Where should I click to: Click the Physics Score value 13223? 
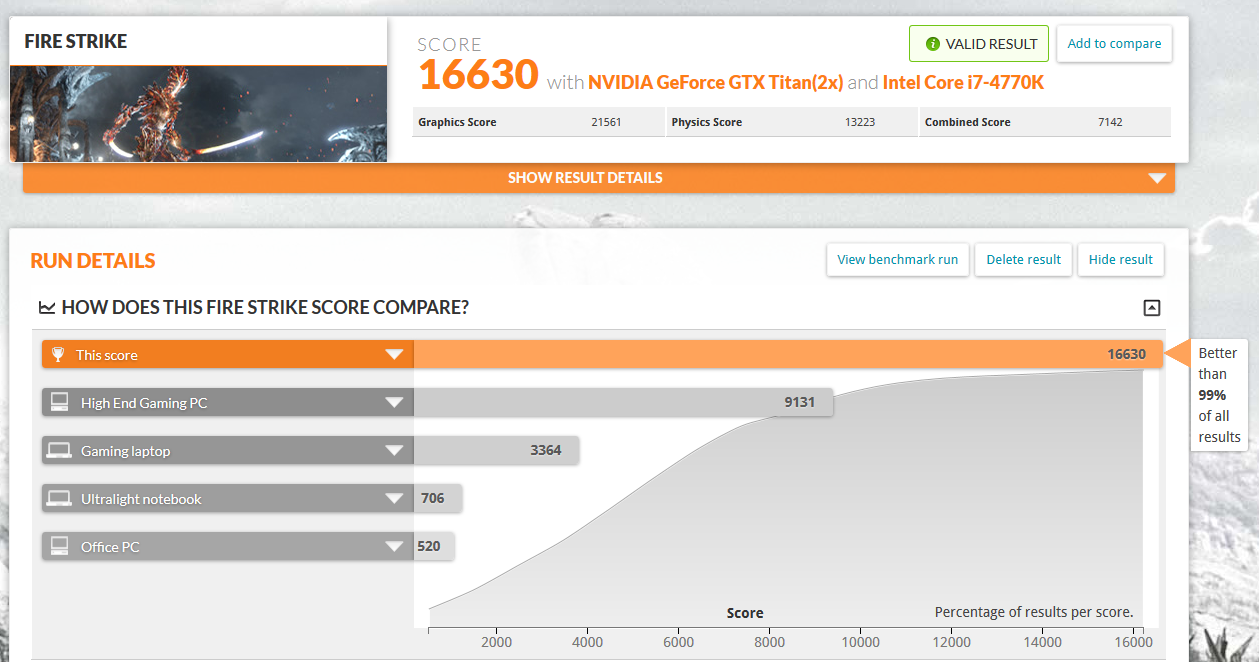[860, 122]
